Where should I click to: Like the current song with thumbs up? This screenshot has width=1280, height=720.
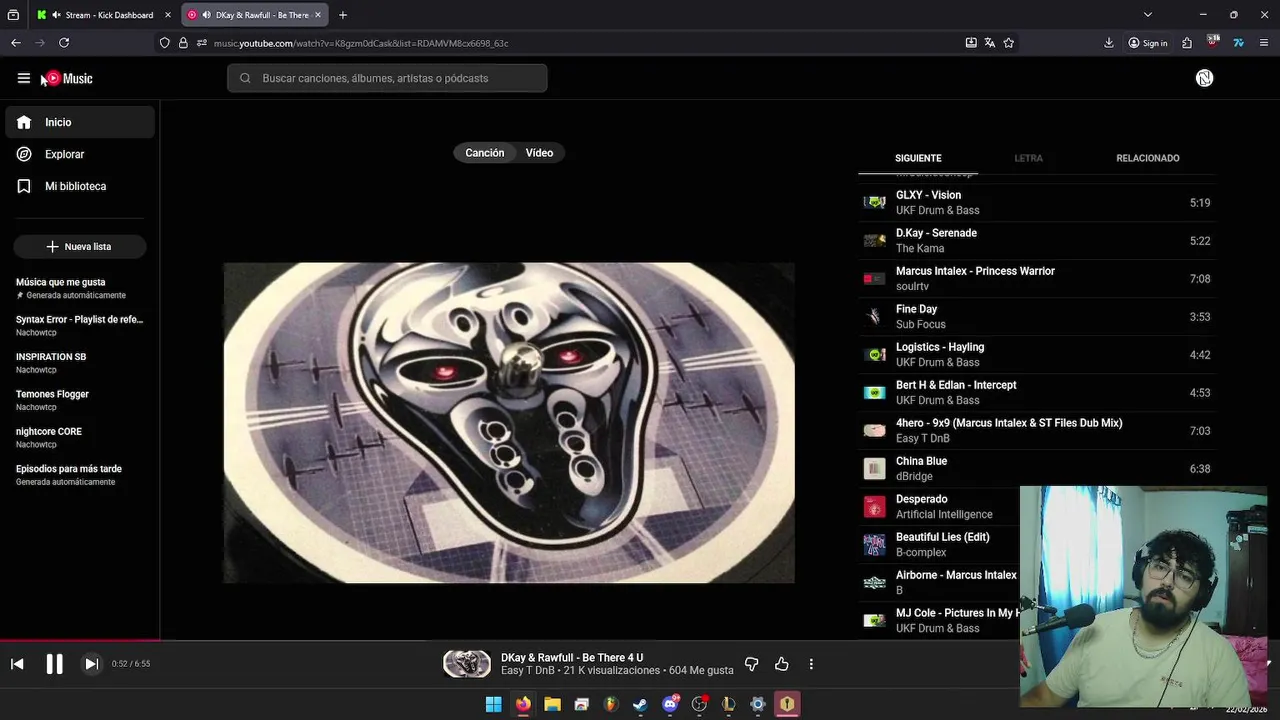(782, 664)
